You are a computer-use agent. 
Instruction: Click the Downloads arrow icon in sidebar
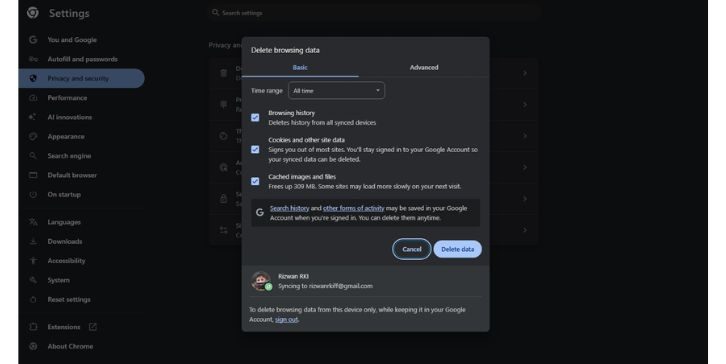pyautogui.click(x=33, y=242)
